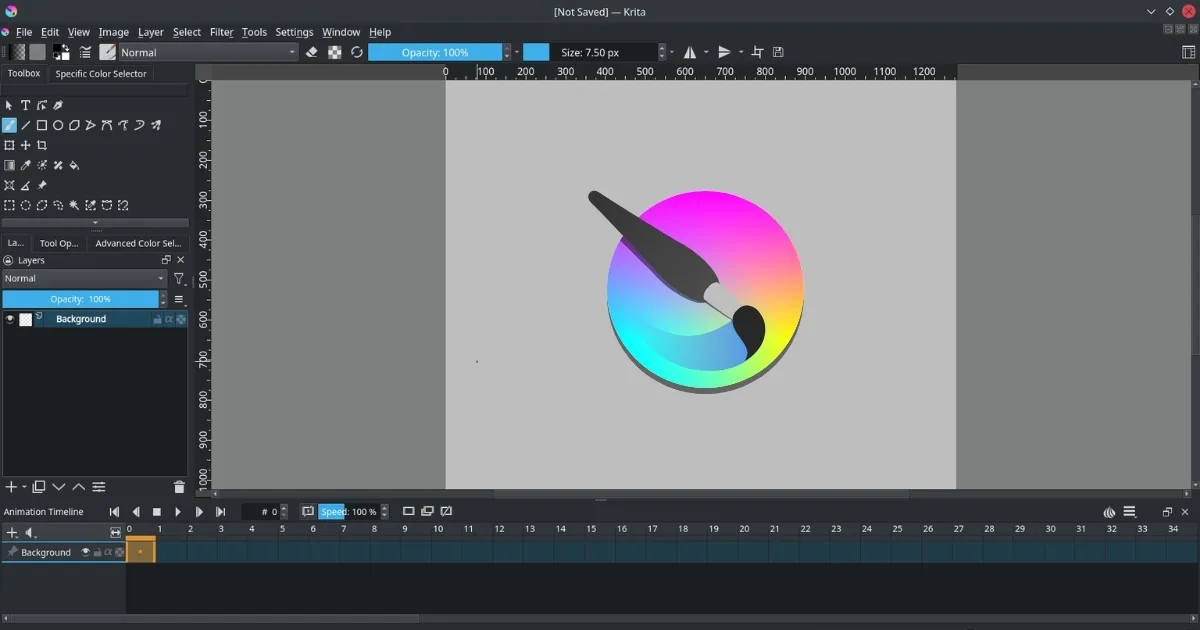Select the Transform tool
The image size is (1200, 630).
coord(9,145)
